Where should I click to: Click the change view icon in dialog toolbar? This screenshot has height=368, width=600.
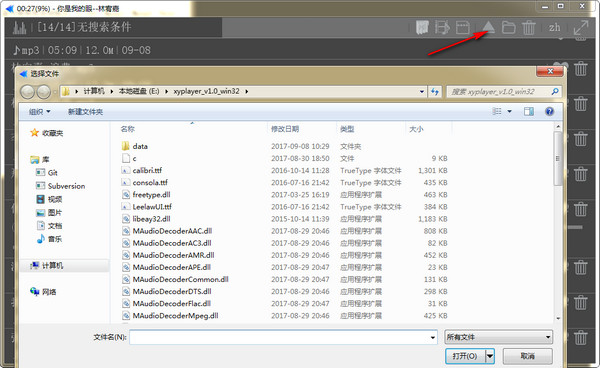(497, 111)
